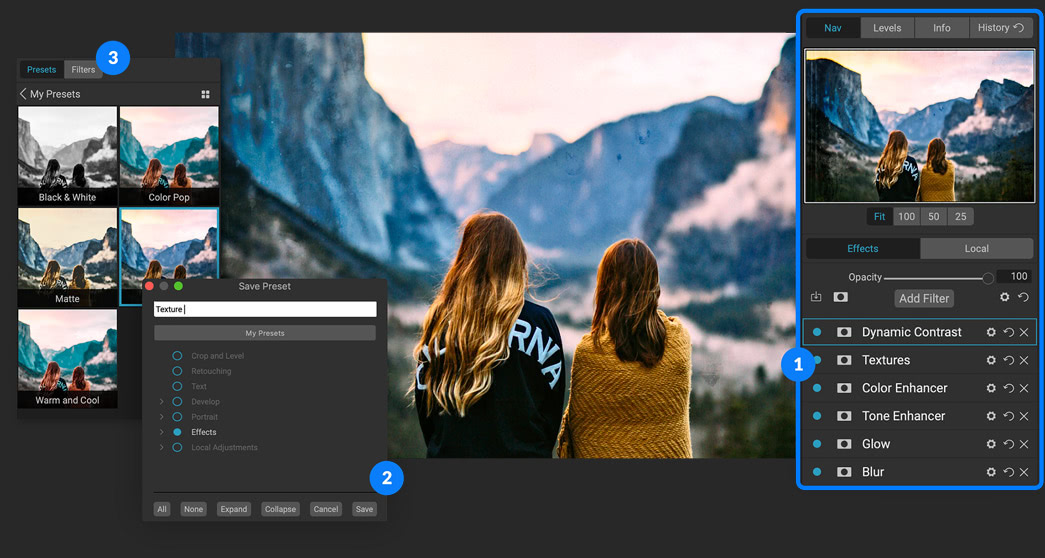Toggle Blur filter visibility dot

click(x=817, y=472)
